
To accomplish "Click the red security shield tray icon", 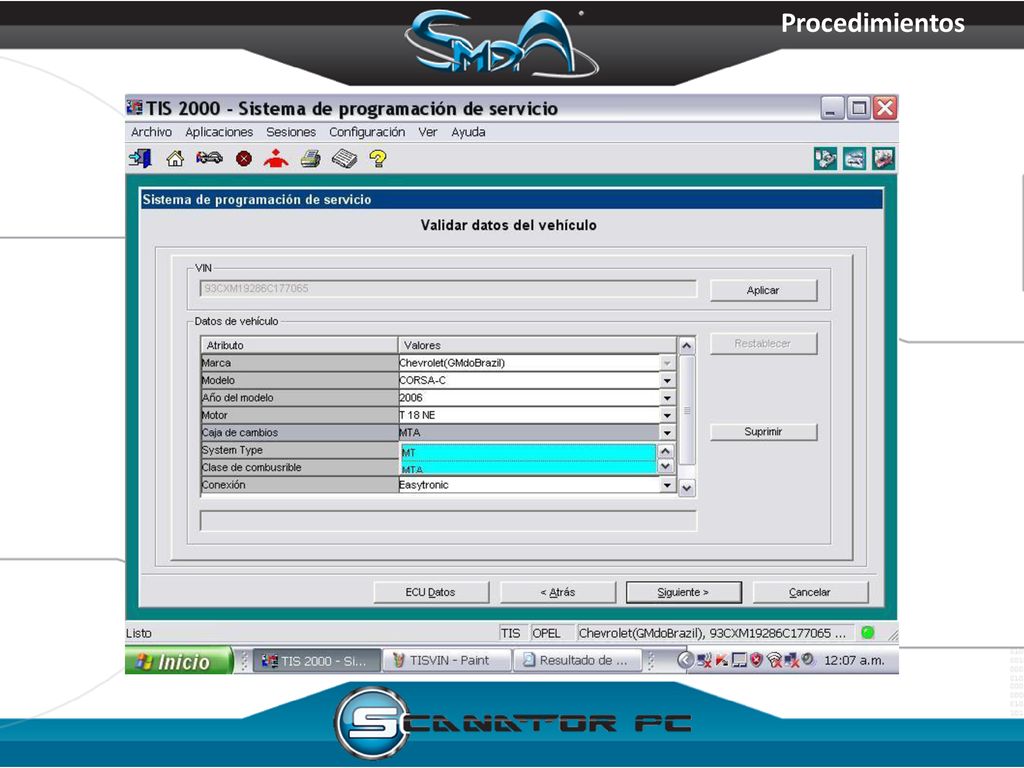I will [x=756, y=660].
